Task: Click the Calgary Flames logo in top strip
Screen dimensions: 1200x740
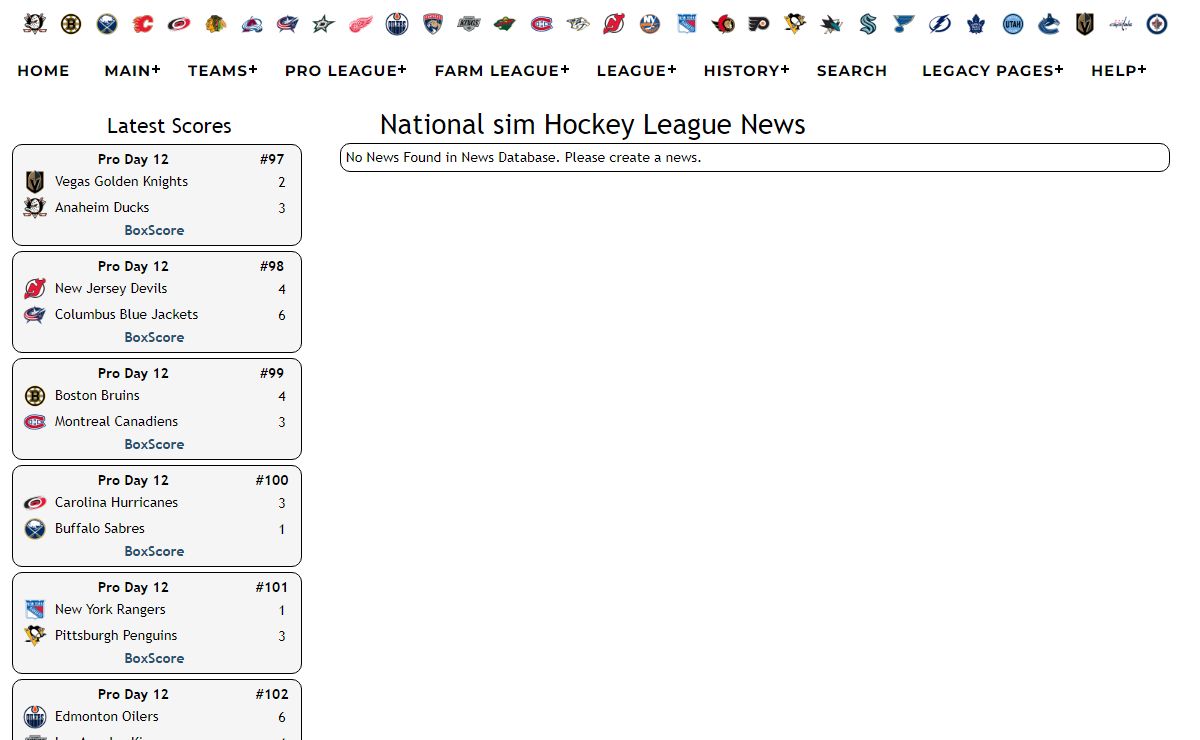Action: pyautogui.click(x=143, y=24)
